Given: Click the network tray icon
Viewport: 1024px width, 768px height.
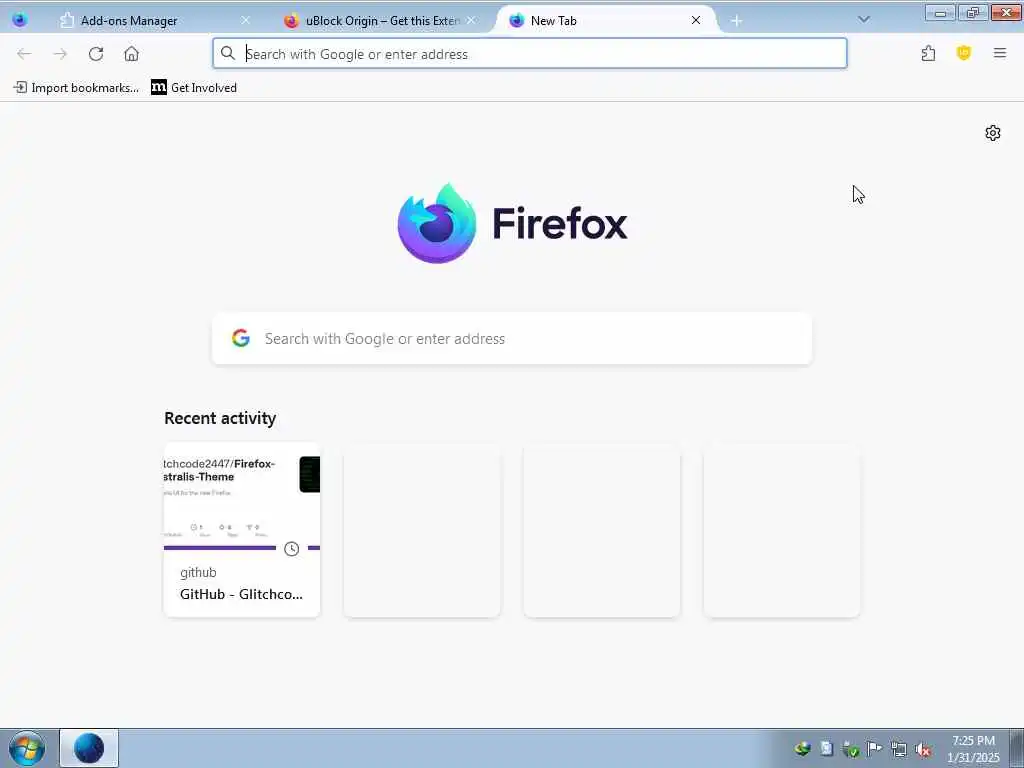Looking at the screenshot, I should [x=899, y=749].
